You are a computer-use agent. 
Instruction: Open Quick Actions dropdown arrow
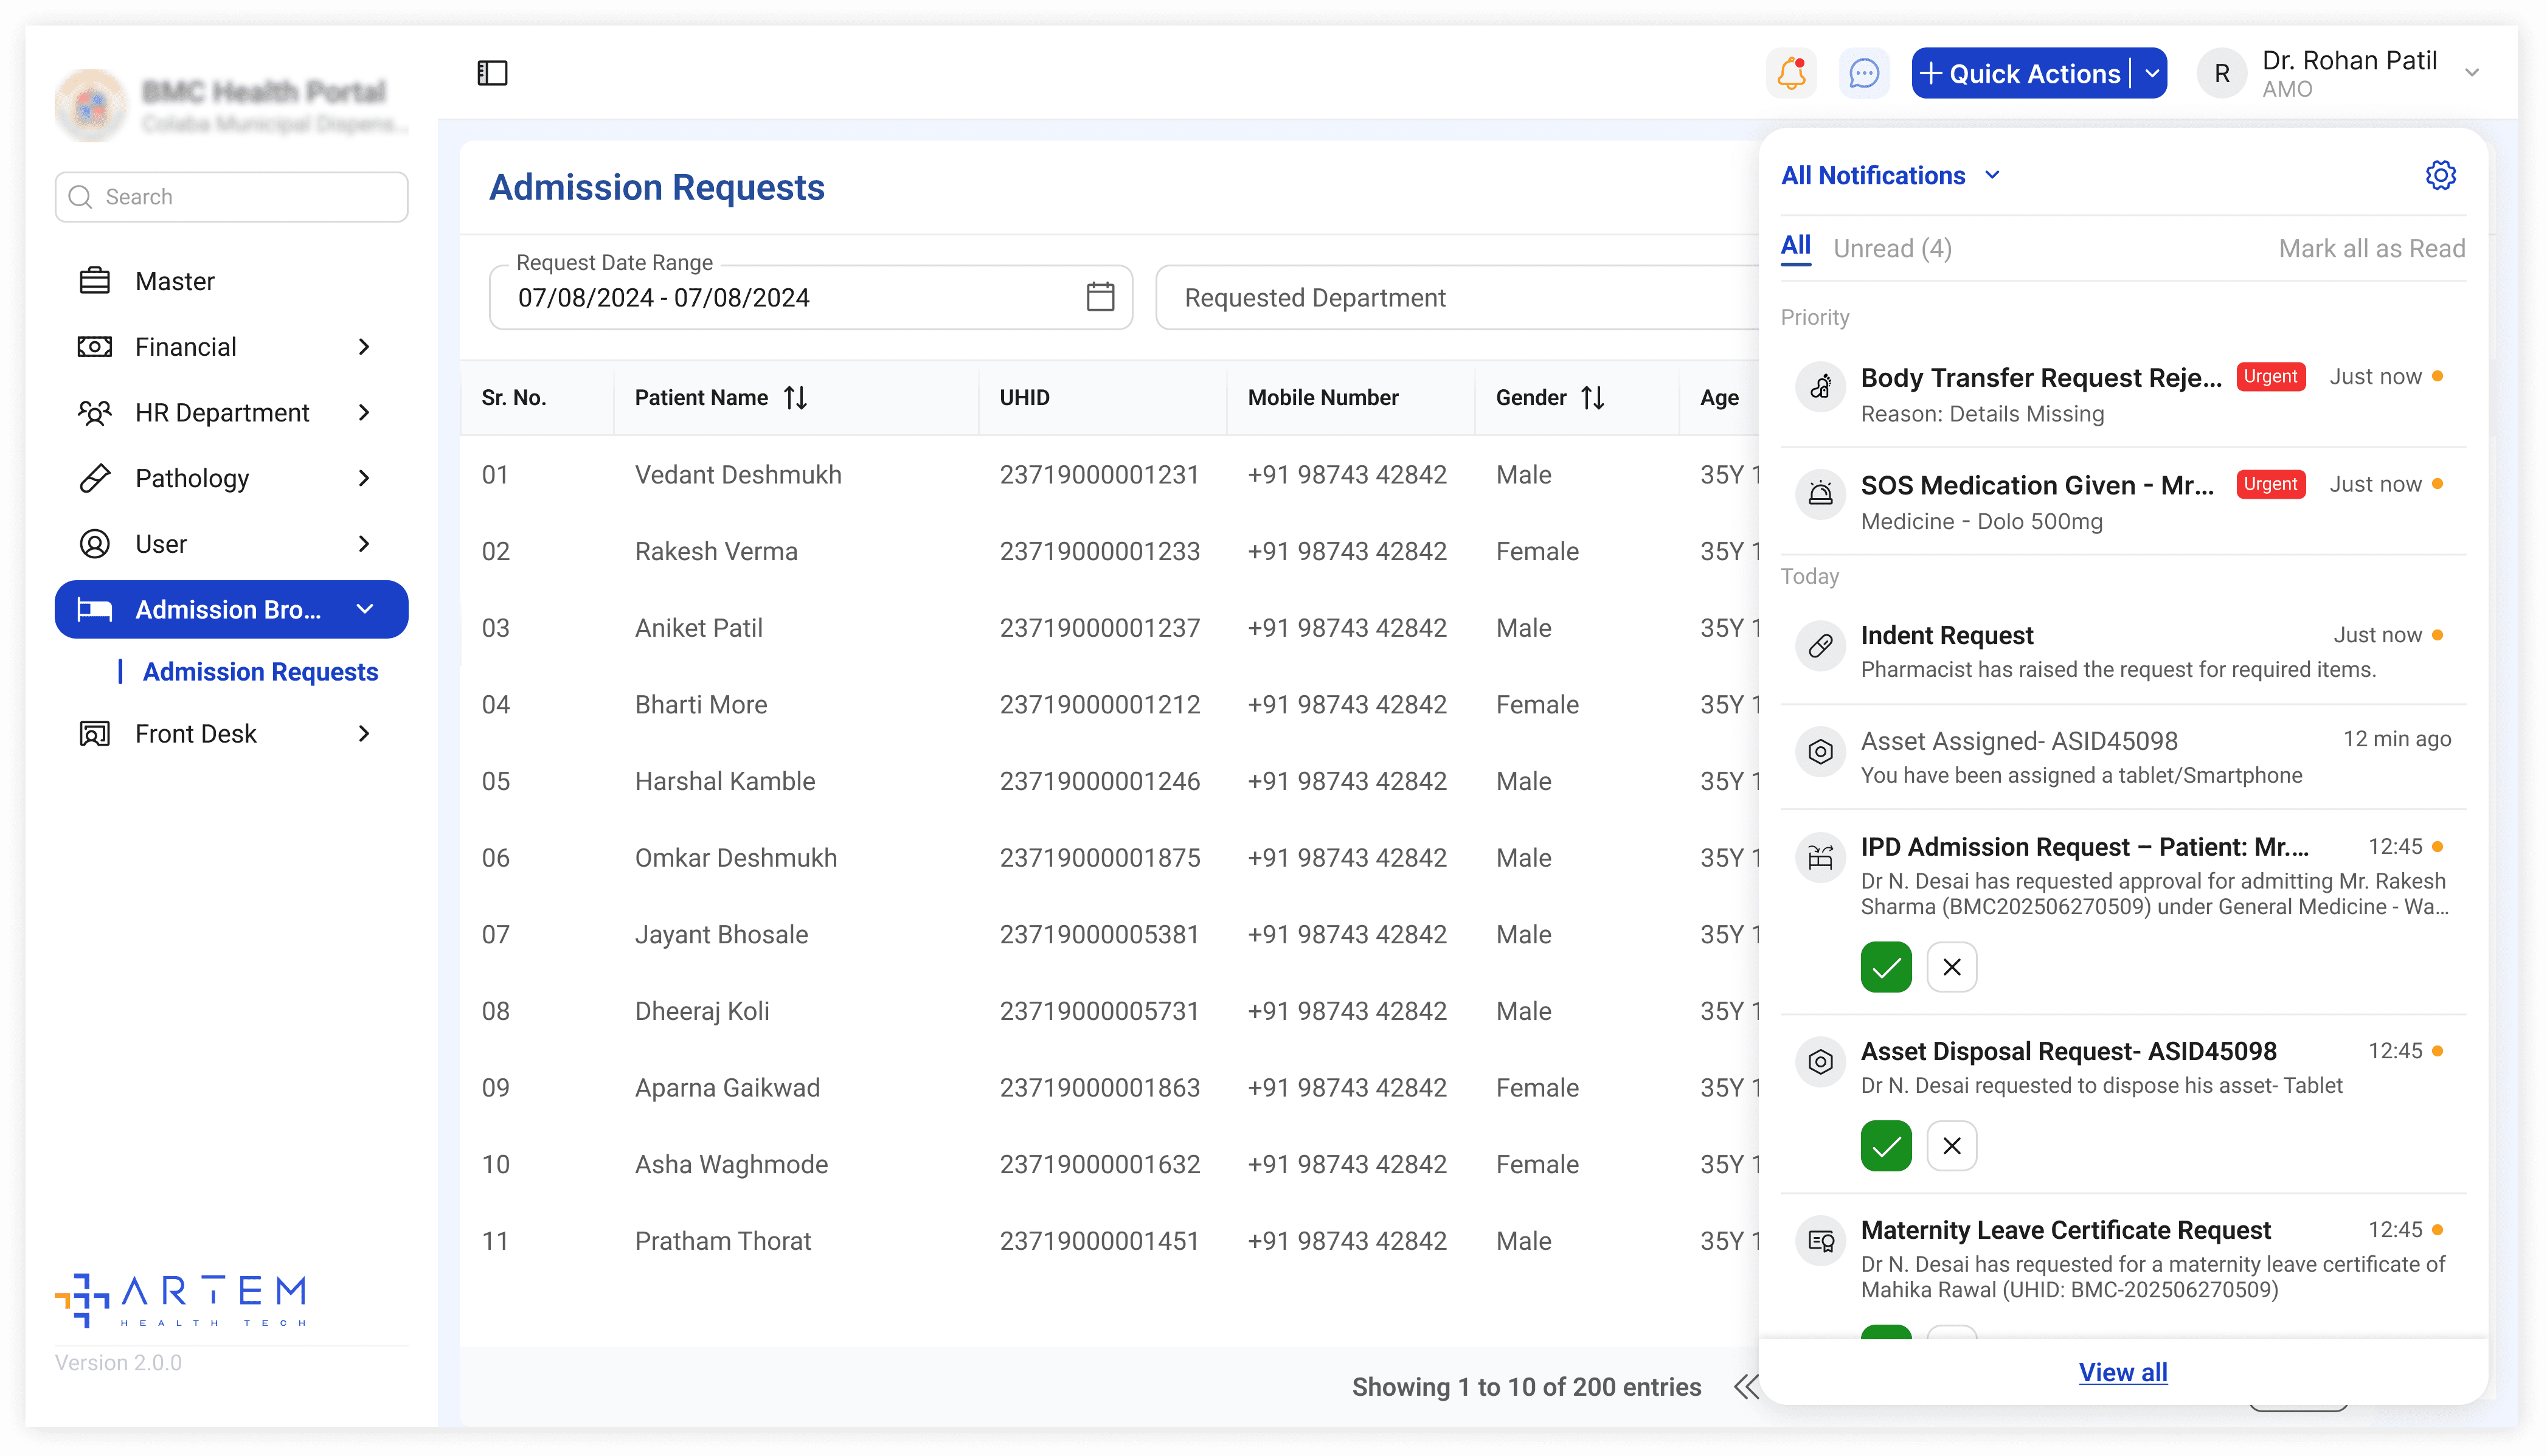[2152, 73]
